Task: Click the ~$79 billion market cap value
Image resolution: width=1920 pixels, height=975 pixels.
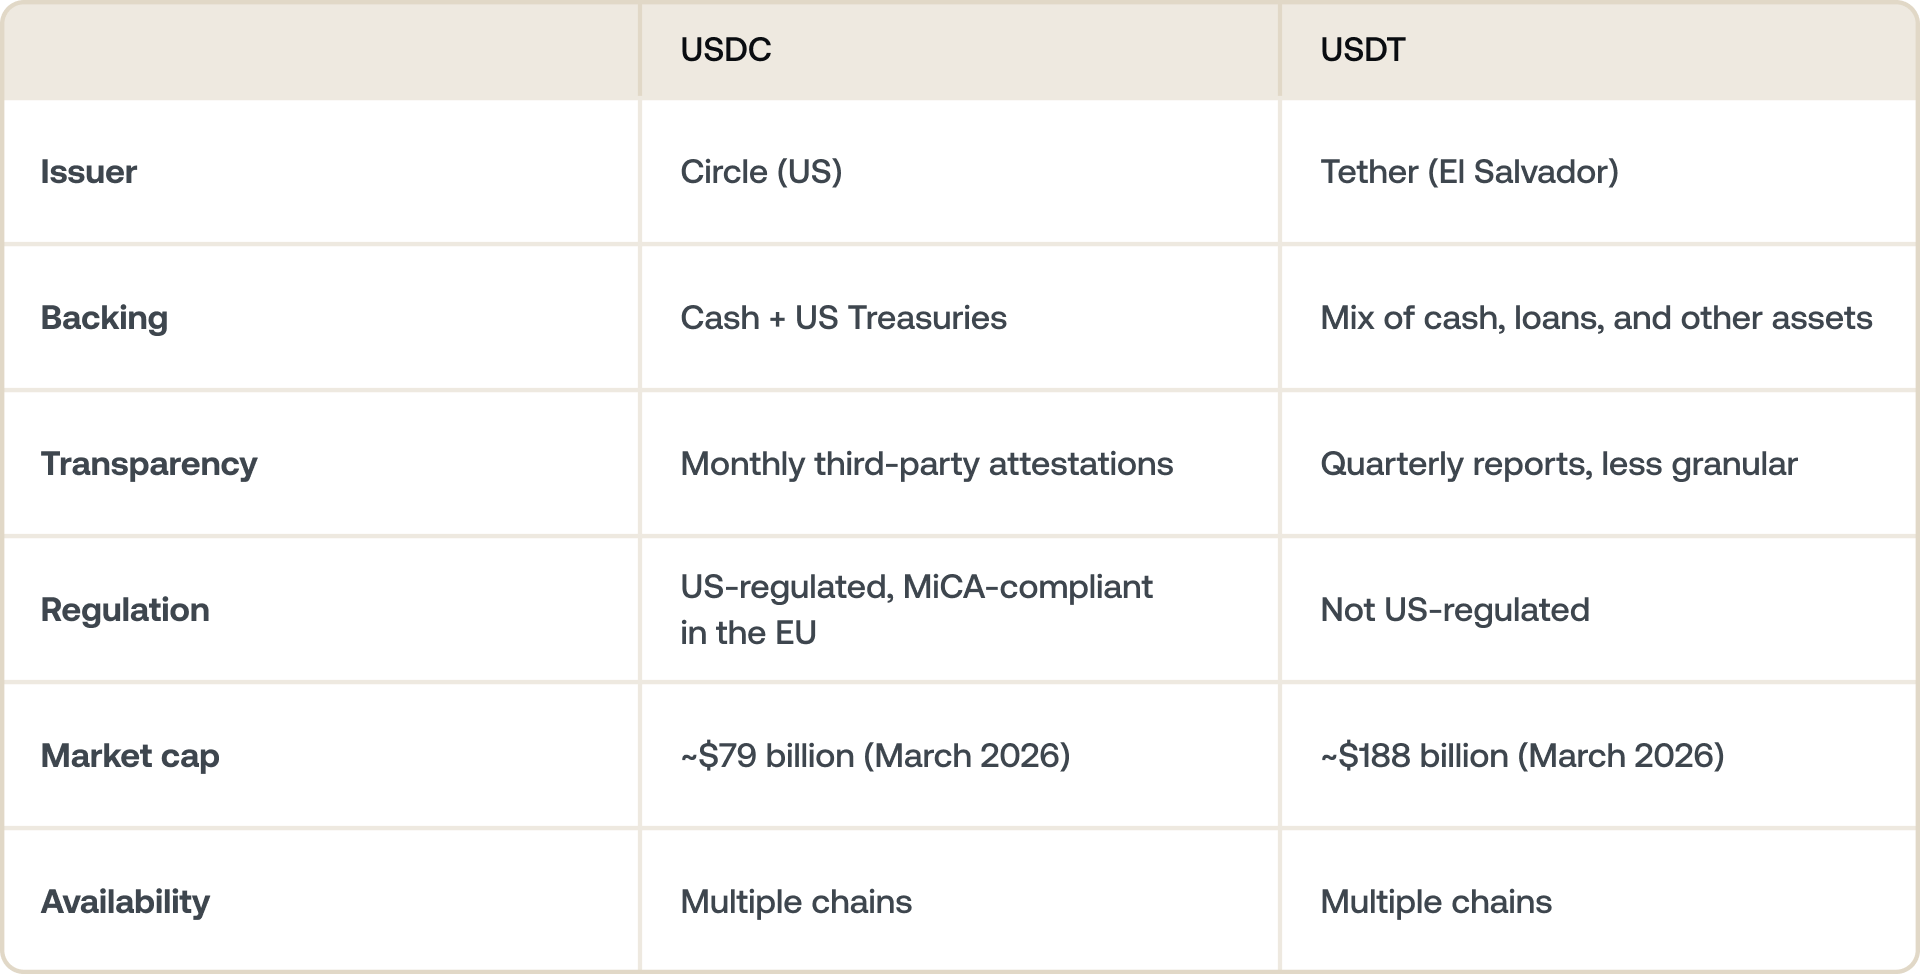Action: point(875,756)
